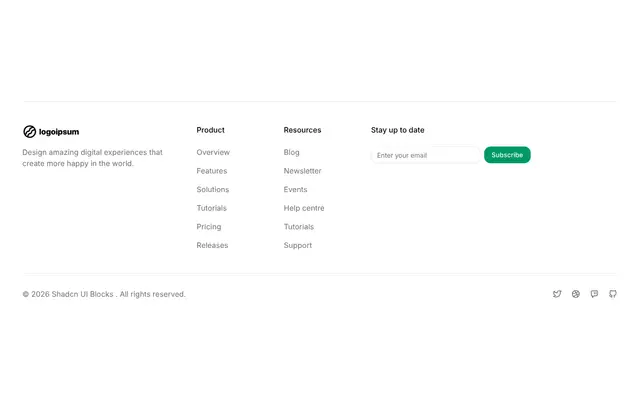Open the Events link

coord(295,189)
